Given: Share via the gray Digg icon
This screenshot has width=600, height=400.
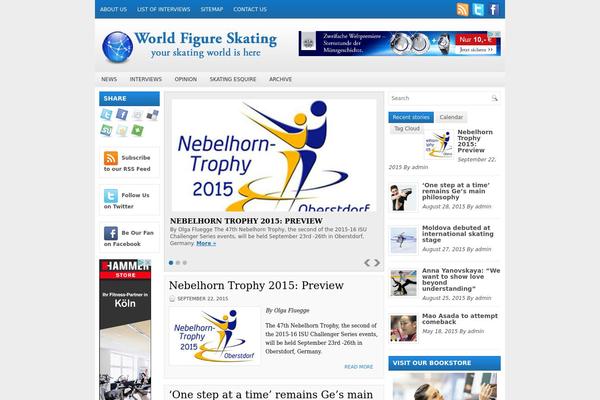Looking at the screenshot, I should [137, 115].
